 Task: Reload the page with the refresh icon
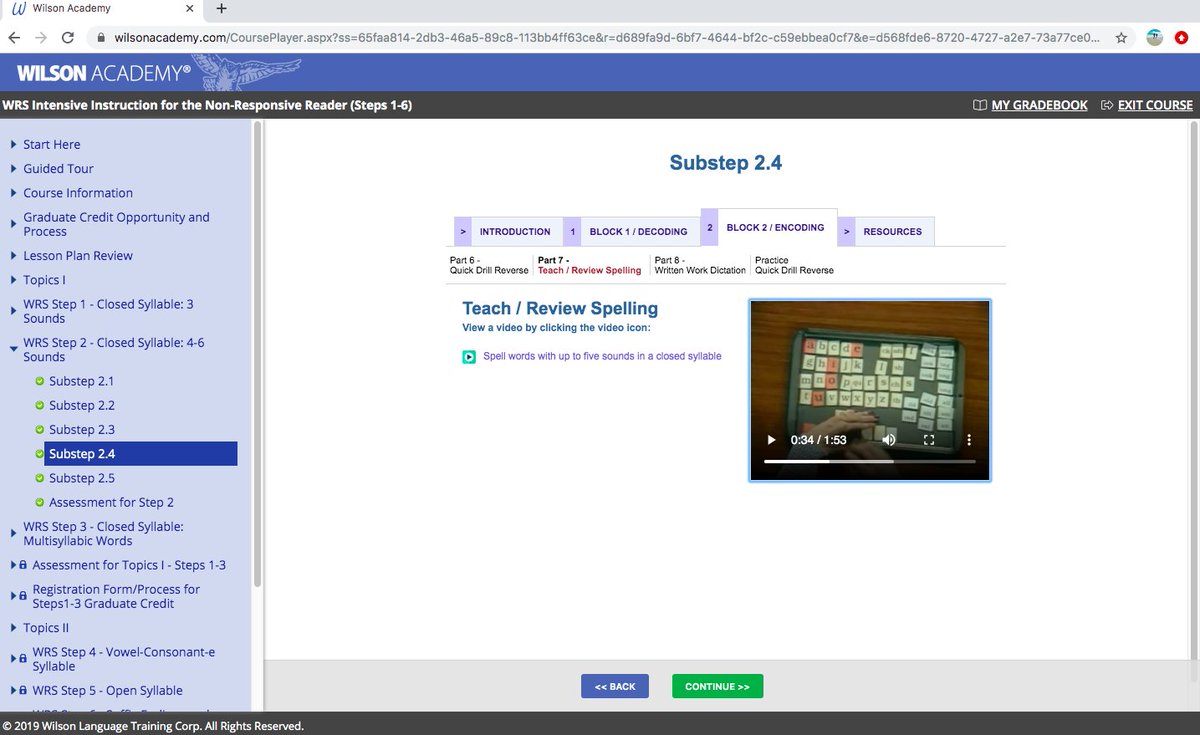click(68, 37)
